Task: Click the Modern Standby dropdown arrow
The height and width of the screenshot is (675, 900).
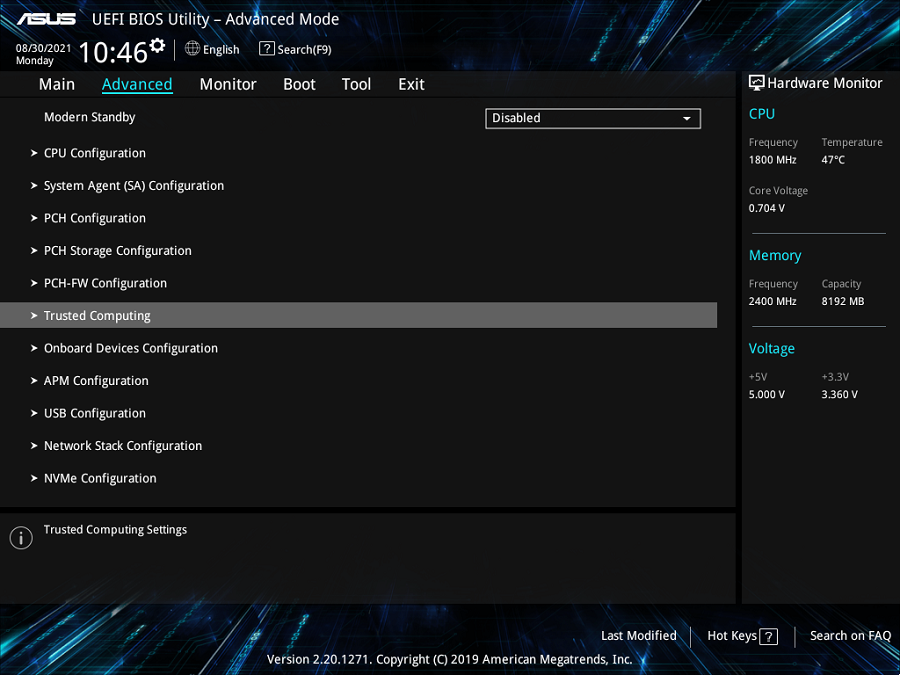Action: click(x=686, y=118)
